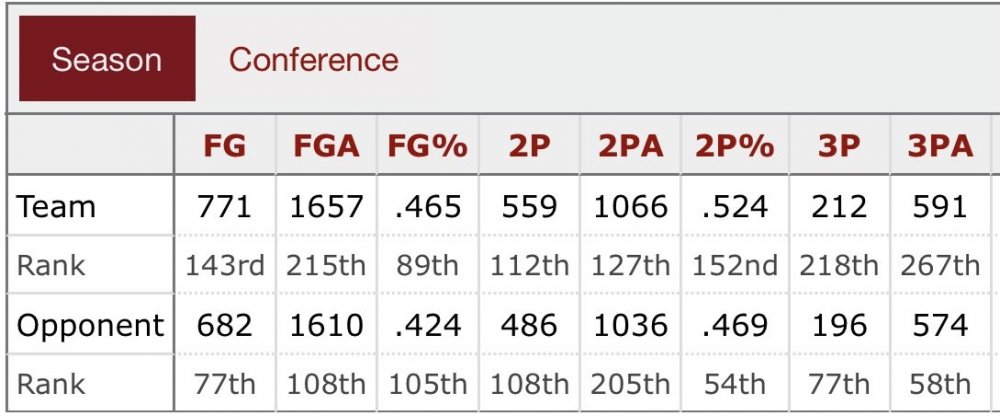Select the Opponent row label
The image size is (1000, 416).
(90, 325)
